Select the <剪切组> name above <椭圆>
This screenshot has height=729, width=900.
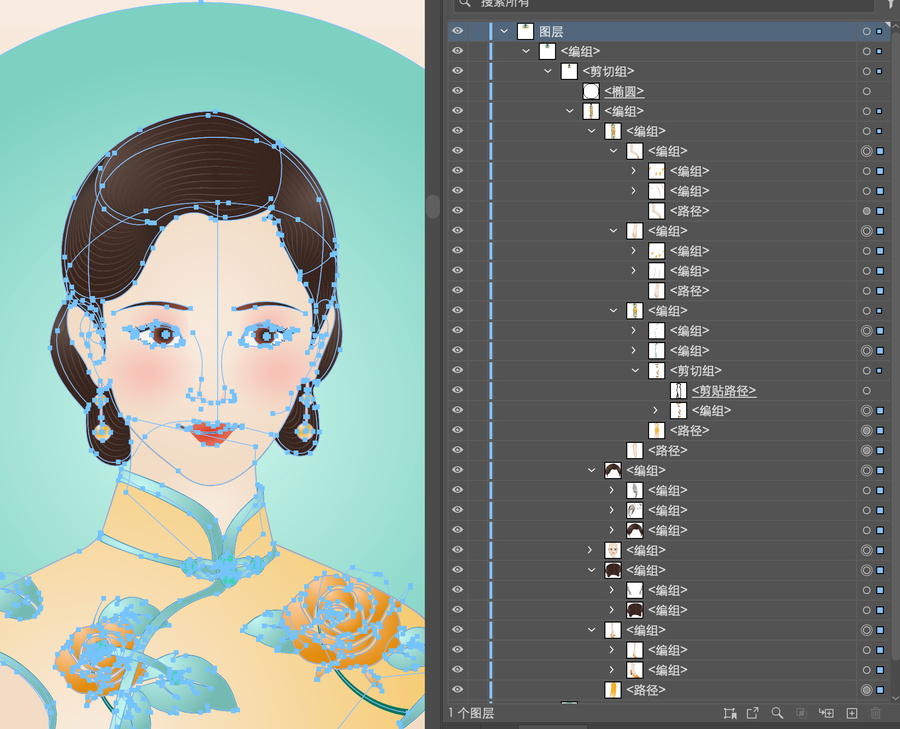pos(608,71)
